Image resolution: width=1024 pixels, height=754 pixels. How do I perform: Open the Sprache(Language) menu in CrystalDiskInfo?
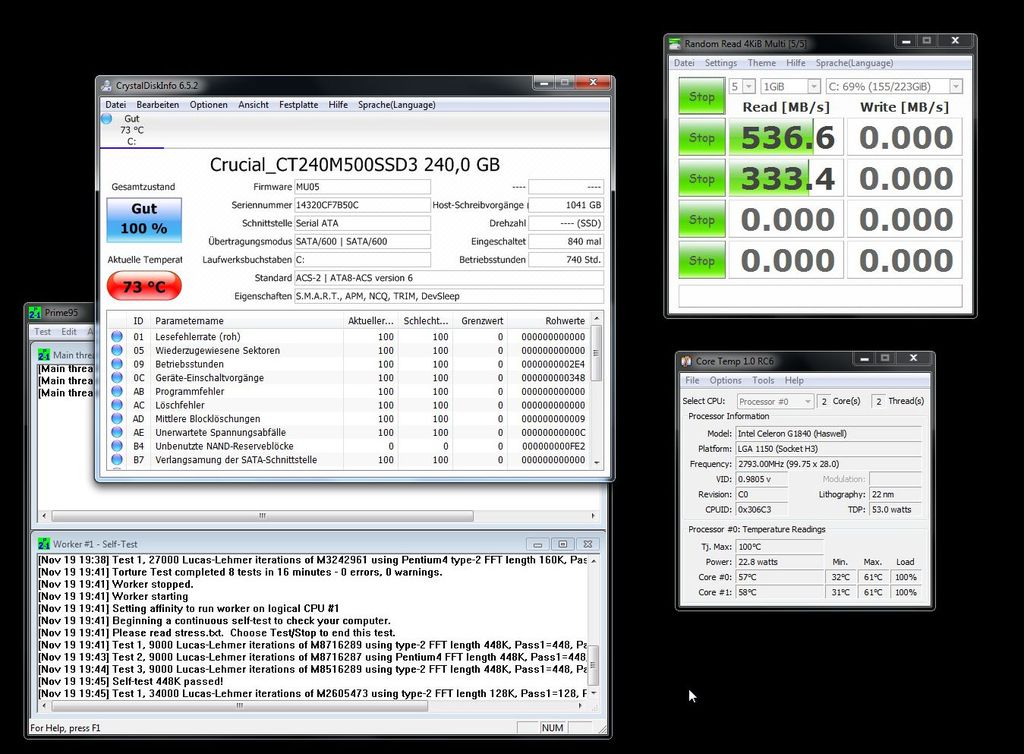click(396, 104)
